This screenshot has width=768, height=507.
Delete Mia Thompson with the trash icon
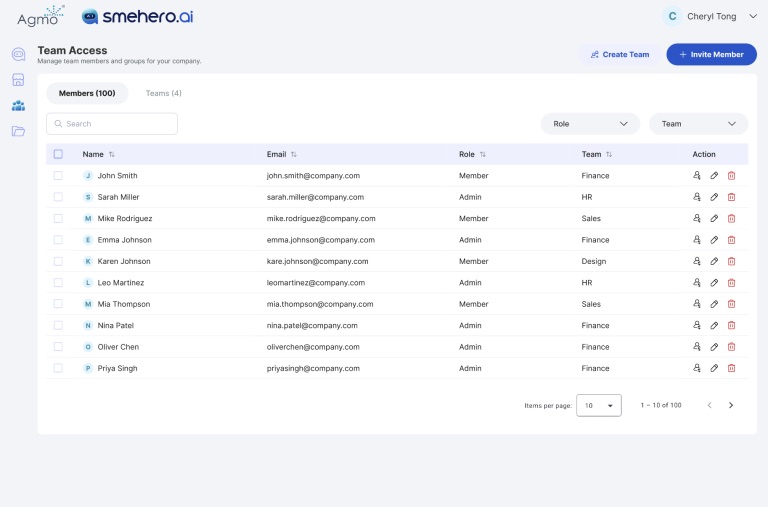click(x=731, y=304)
